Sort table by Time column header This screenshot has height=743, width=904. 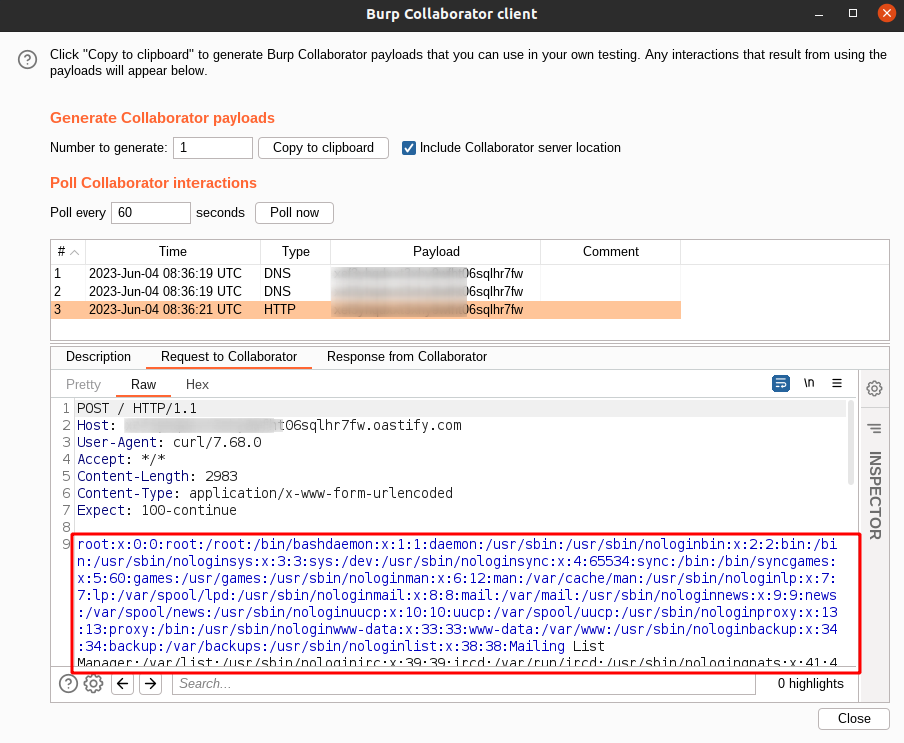(173, 252)
